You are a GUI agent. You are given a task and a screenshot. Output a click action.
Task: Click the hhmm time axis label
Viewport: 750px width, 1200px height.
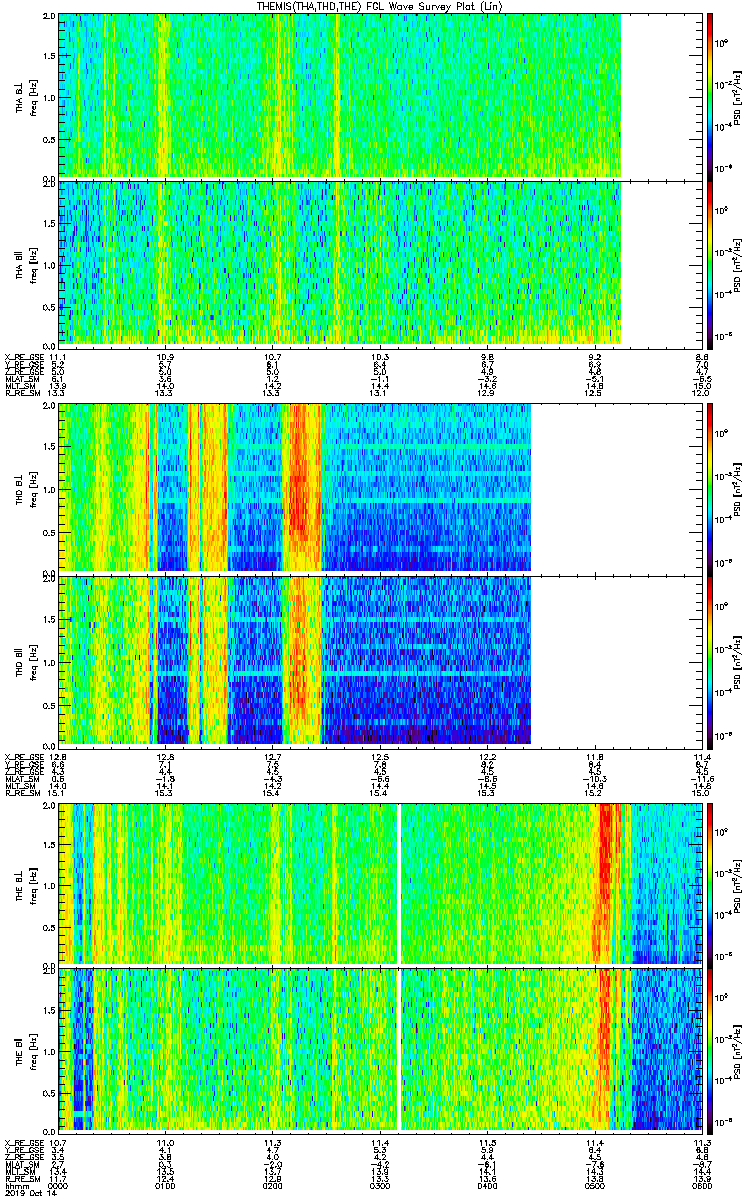click(x=15, y=1184)
